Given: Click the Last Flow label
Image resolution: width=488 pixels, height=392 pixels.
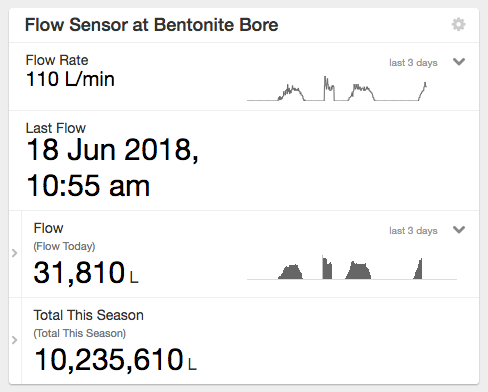Looking at the screenshot, I should [56, 128].
